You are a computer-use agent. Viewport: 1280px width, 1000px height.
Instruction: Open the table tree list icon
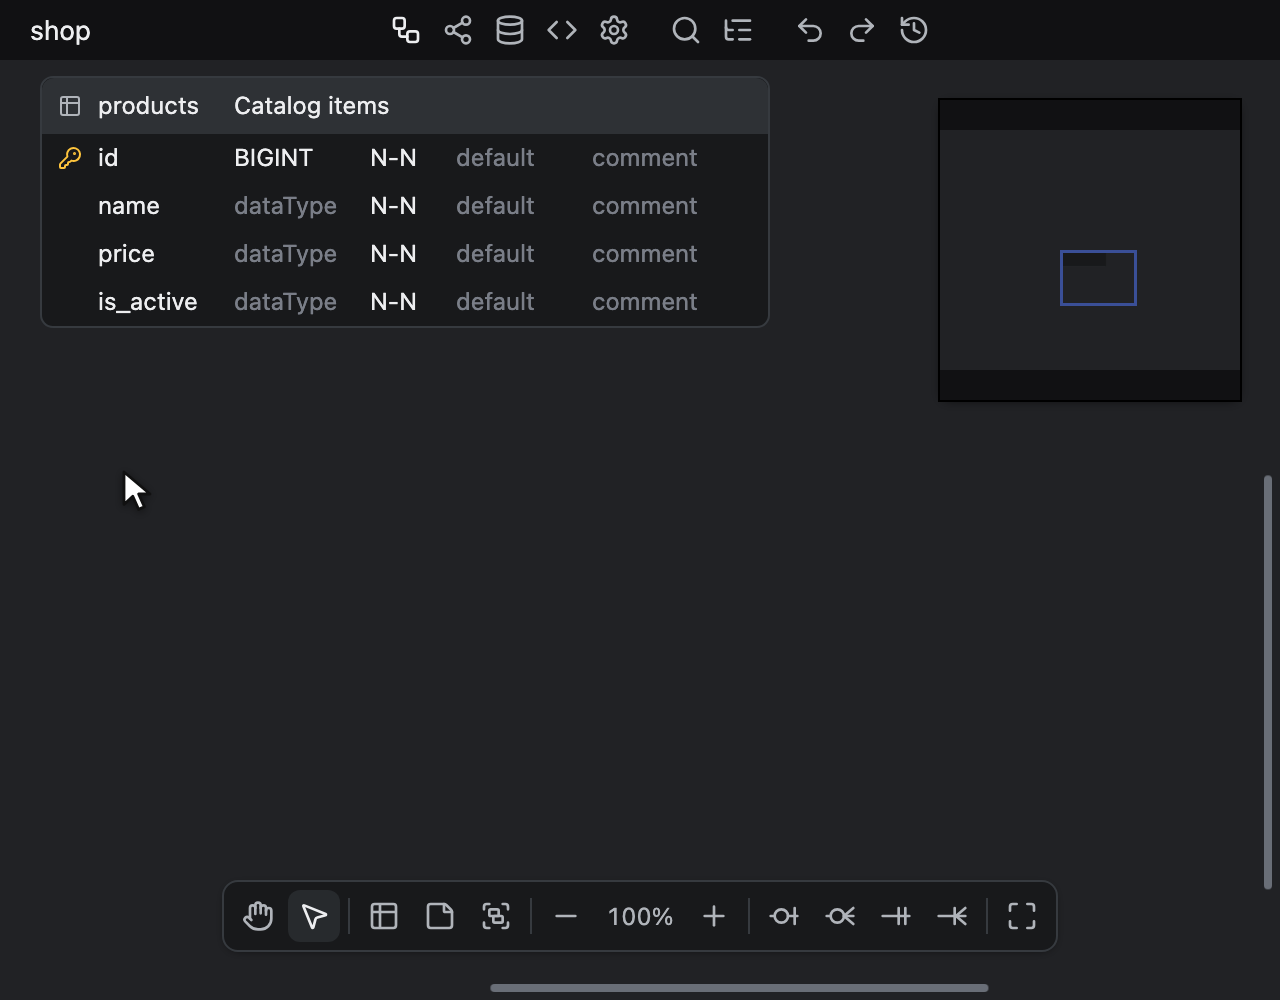(738, 30)
